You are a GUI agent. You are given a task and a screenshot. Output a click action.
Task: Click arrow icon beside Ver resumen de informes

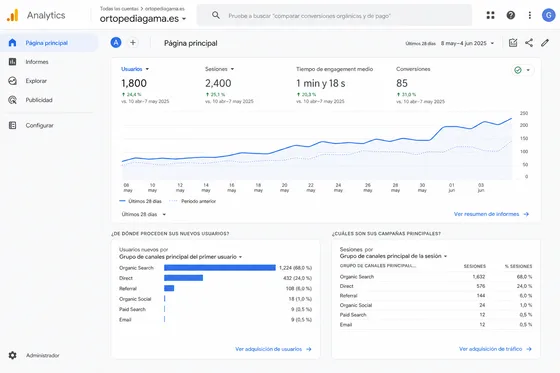[526, 214]
